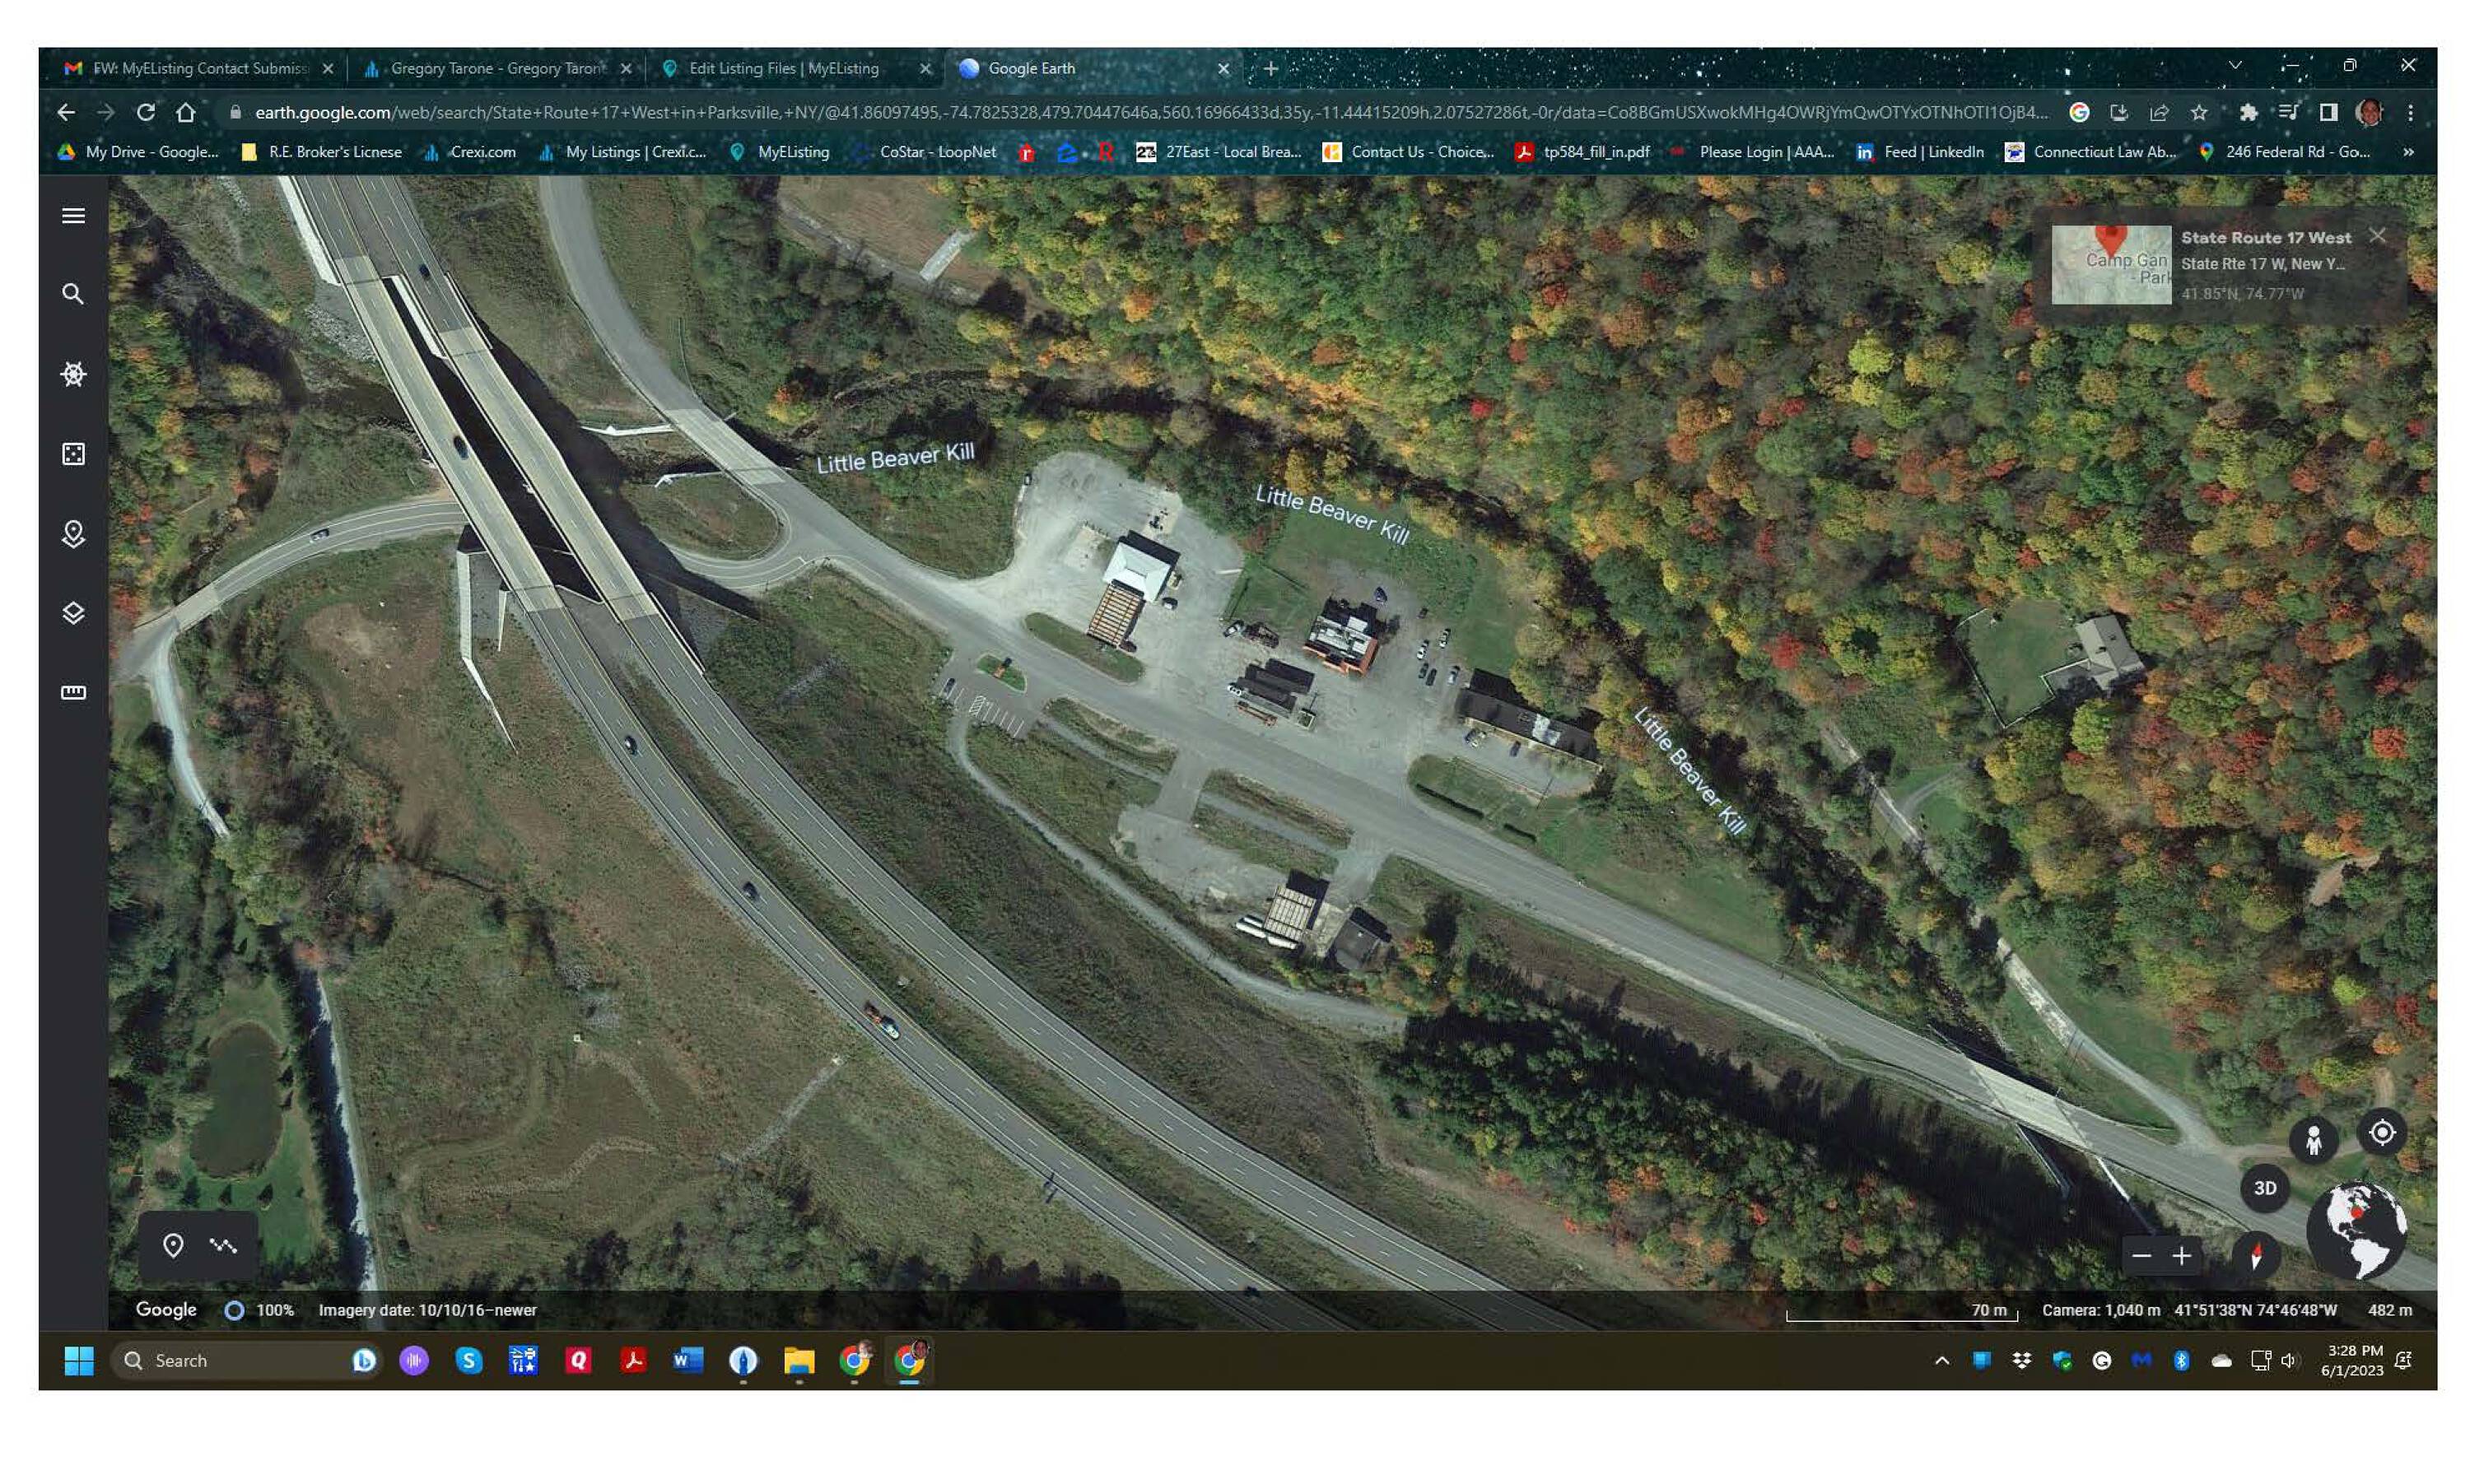Image resolution: width=2470 pixels, height=1484 pixels.
Task: Open Voyager ship wheel icon
Action: point(73,374)
